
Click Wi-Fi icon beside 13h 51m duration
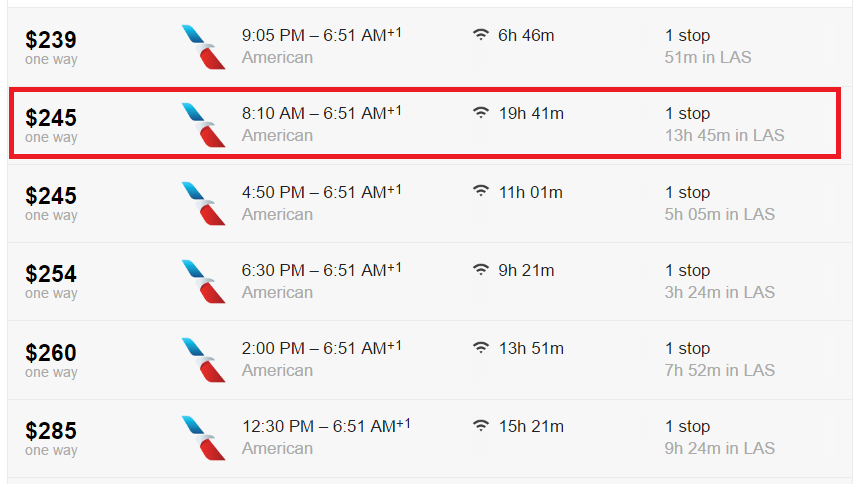pyautogui.click(x=480, y=348)
